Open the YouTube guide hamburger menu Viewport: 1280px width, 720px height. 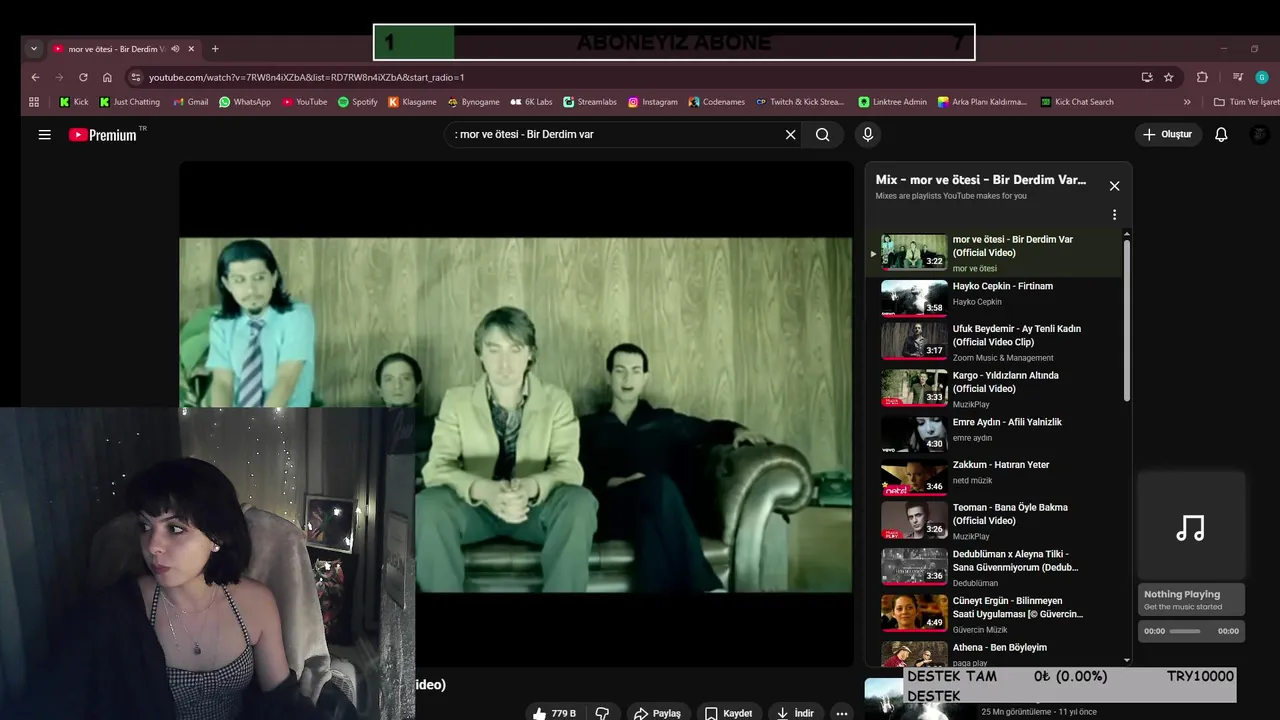click(x=44, y=134)
